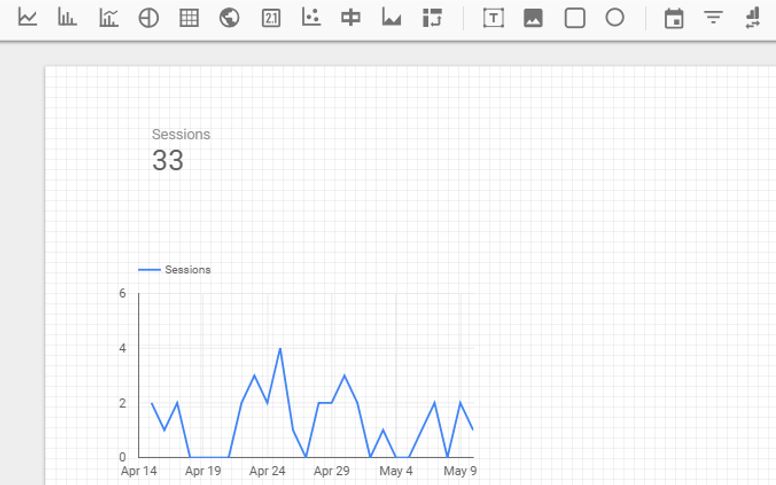Screen dimensions: 776x485
Task: Select the Text box tool
Action: pyautogui.click(x=493, y=18)
